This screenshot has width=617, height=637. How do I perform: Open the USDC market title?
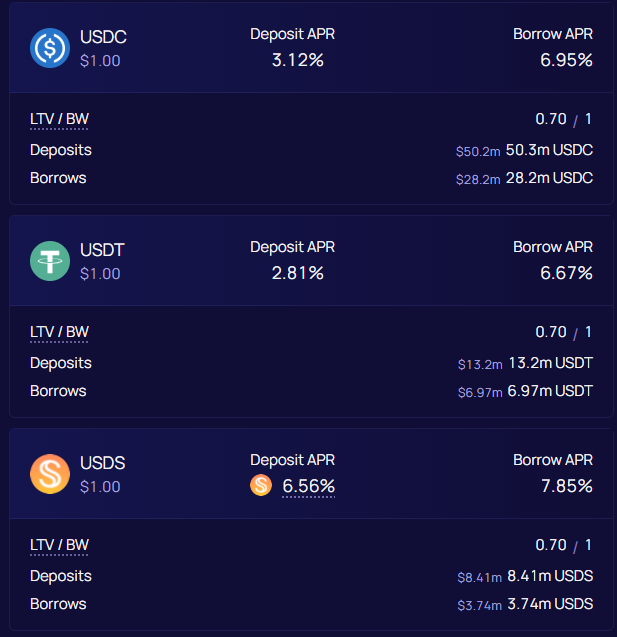[103, 38]
